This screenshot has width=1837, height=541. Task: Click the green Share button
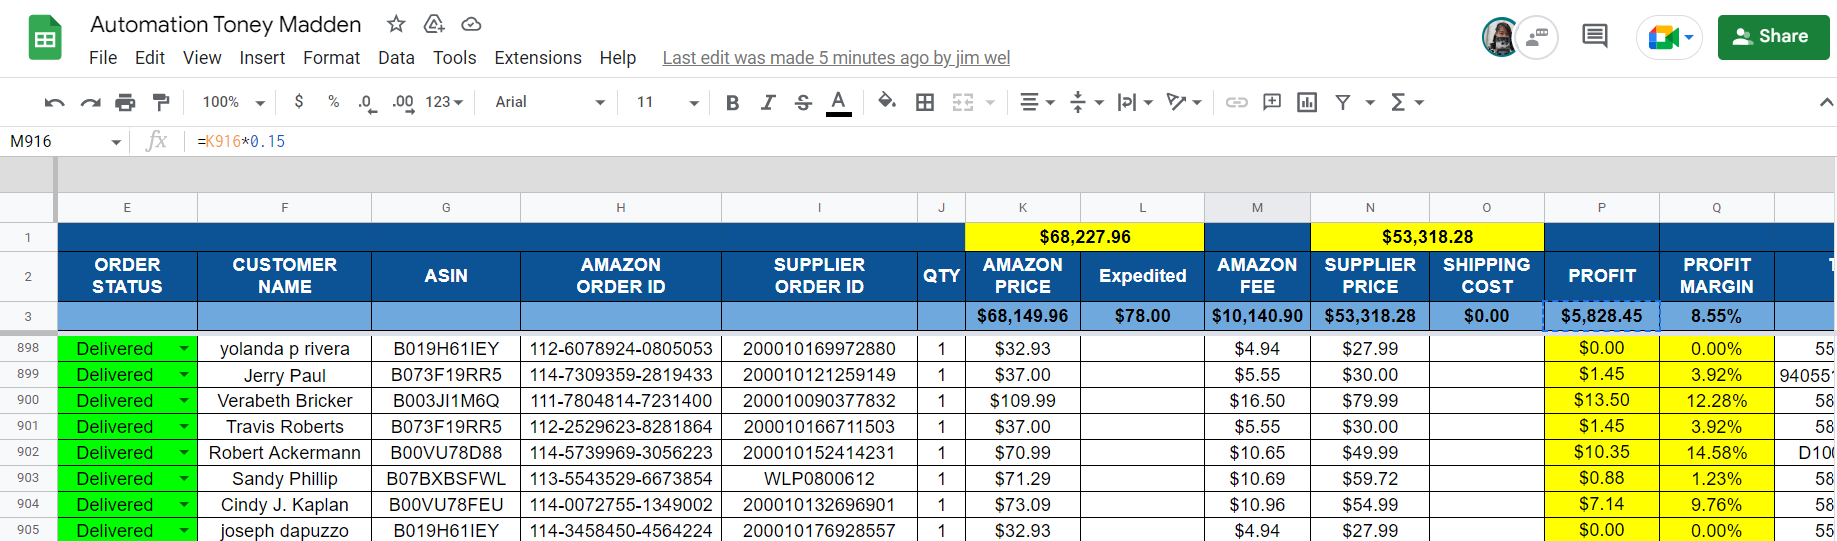pyautogui.click(x=1773, y=36)
